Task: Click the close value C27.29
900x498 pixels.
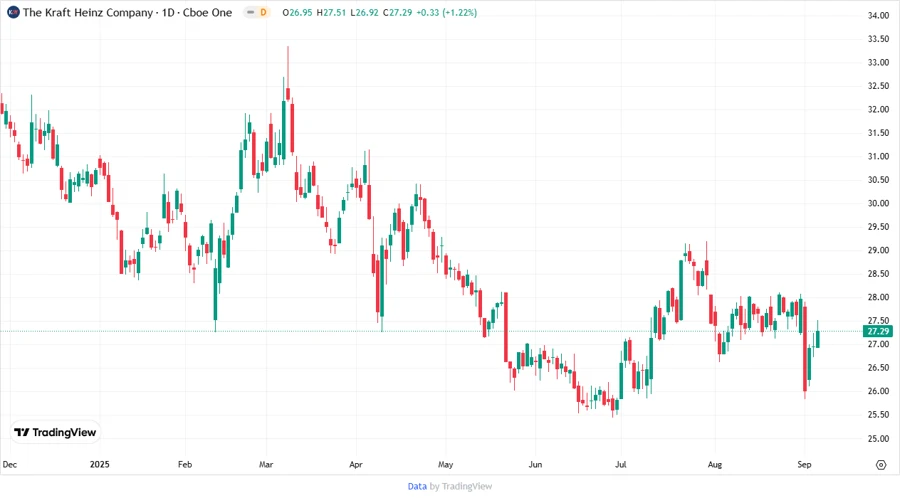Action: (x=397, y=13)
